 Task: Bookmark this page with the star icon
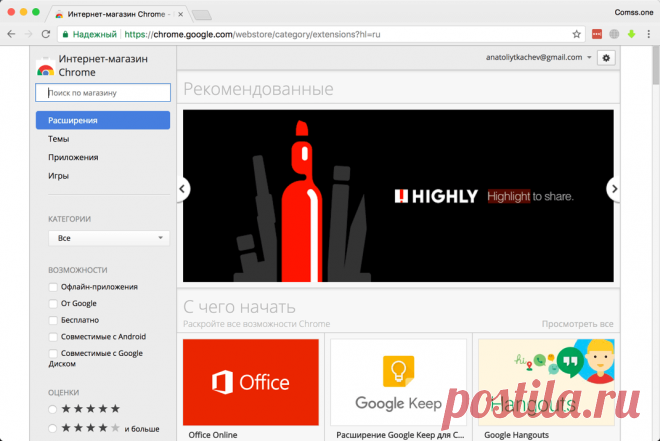click(576, 34)
